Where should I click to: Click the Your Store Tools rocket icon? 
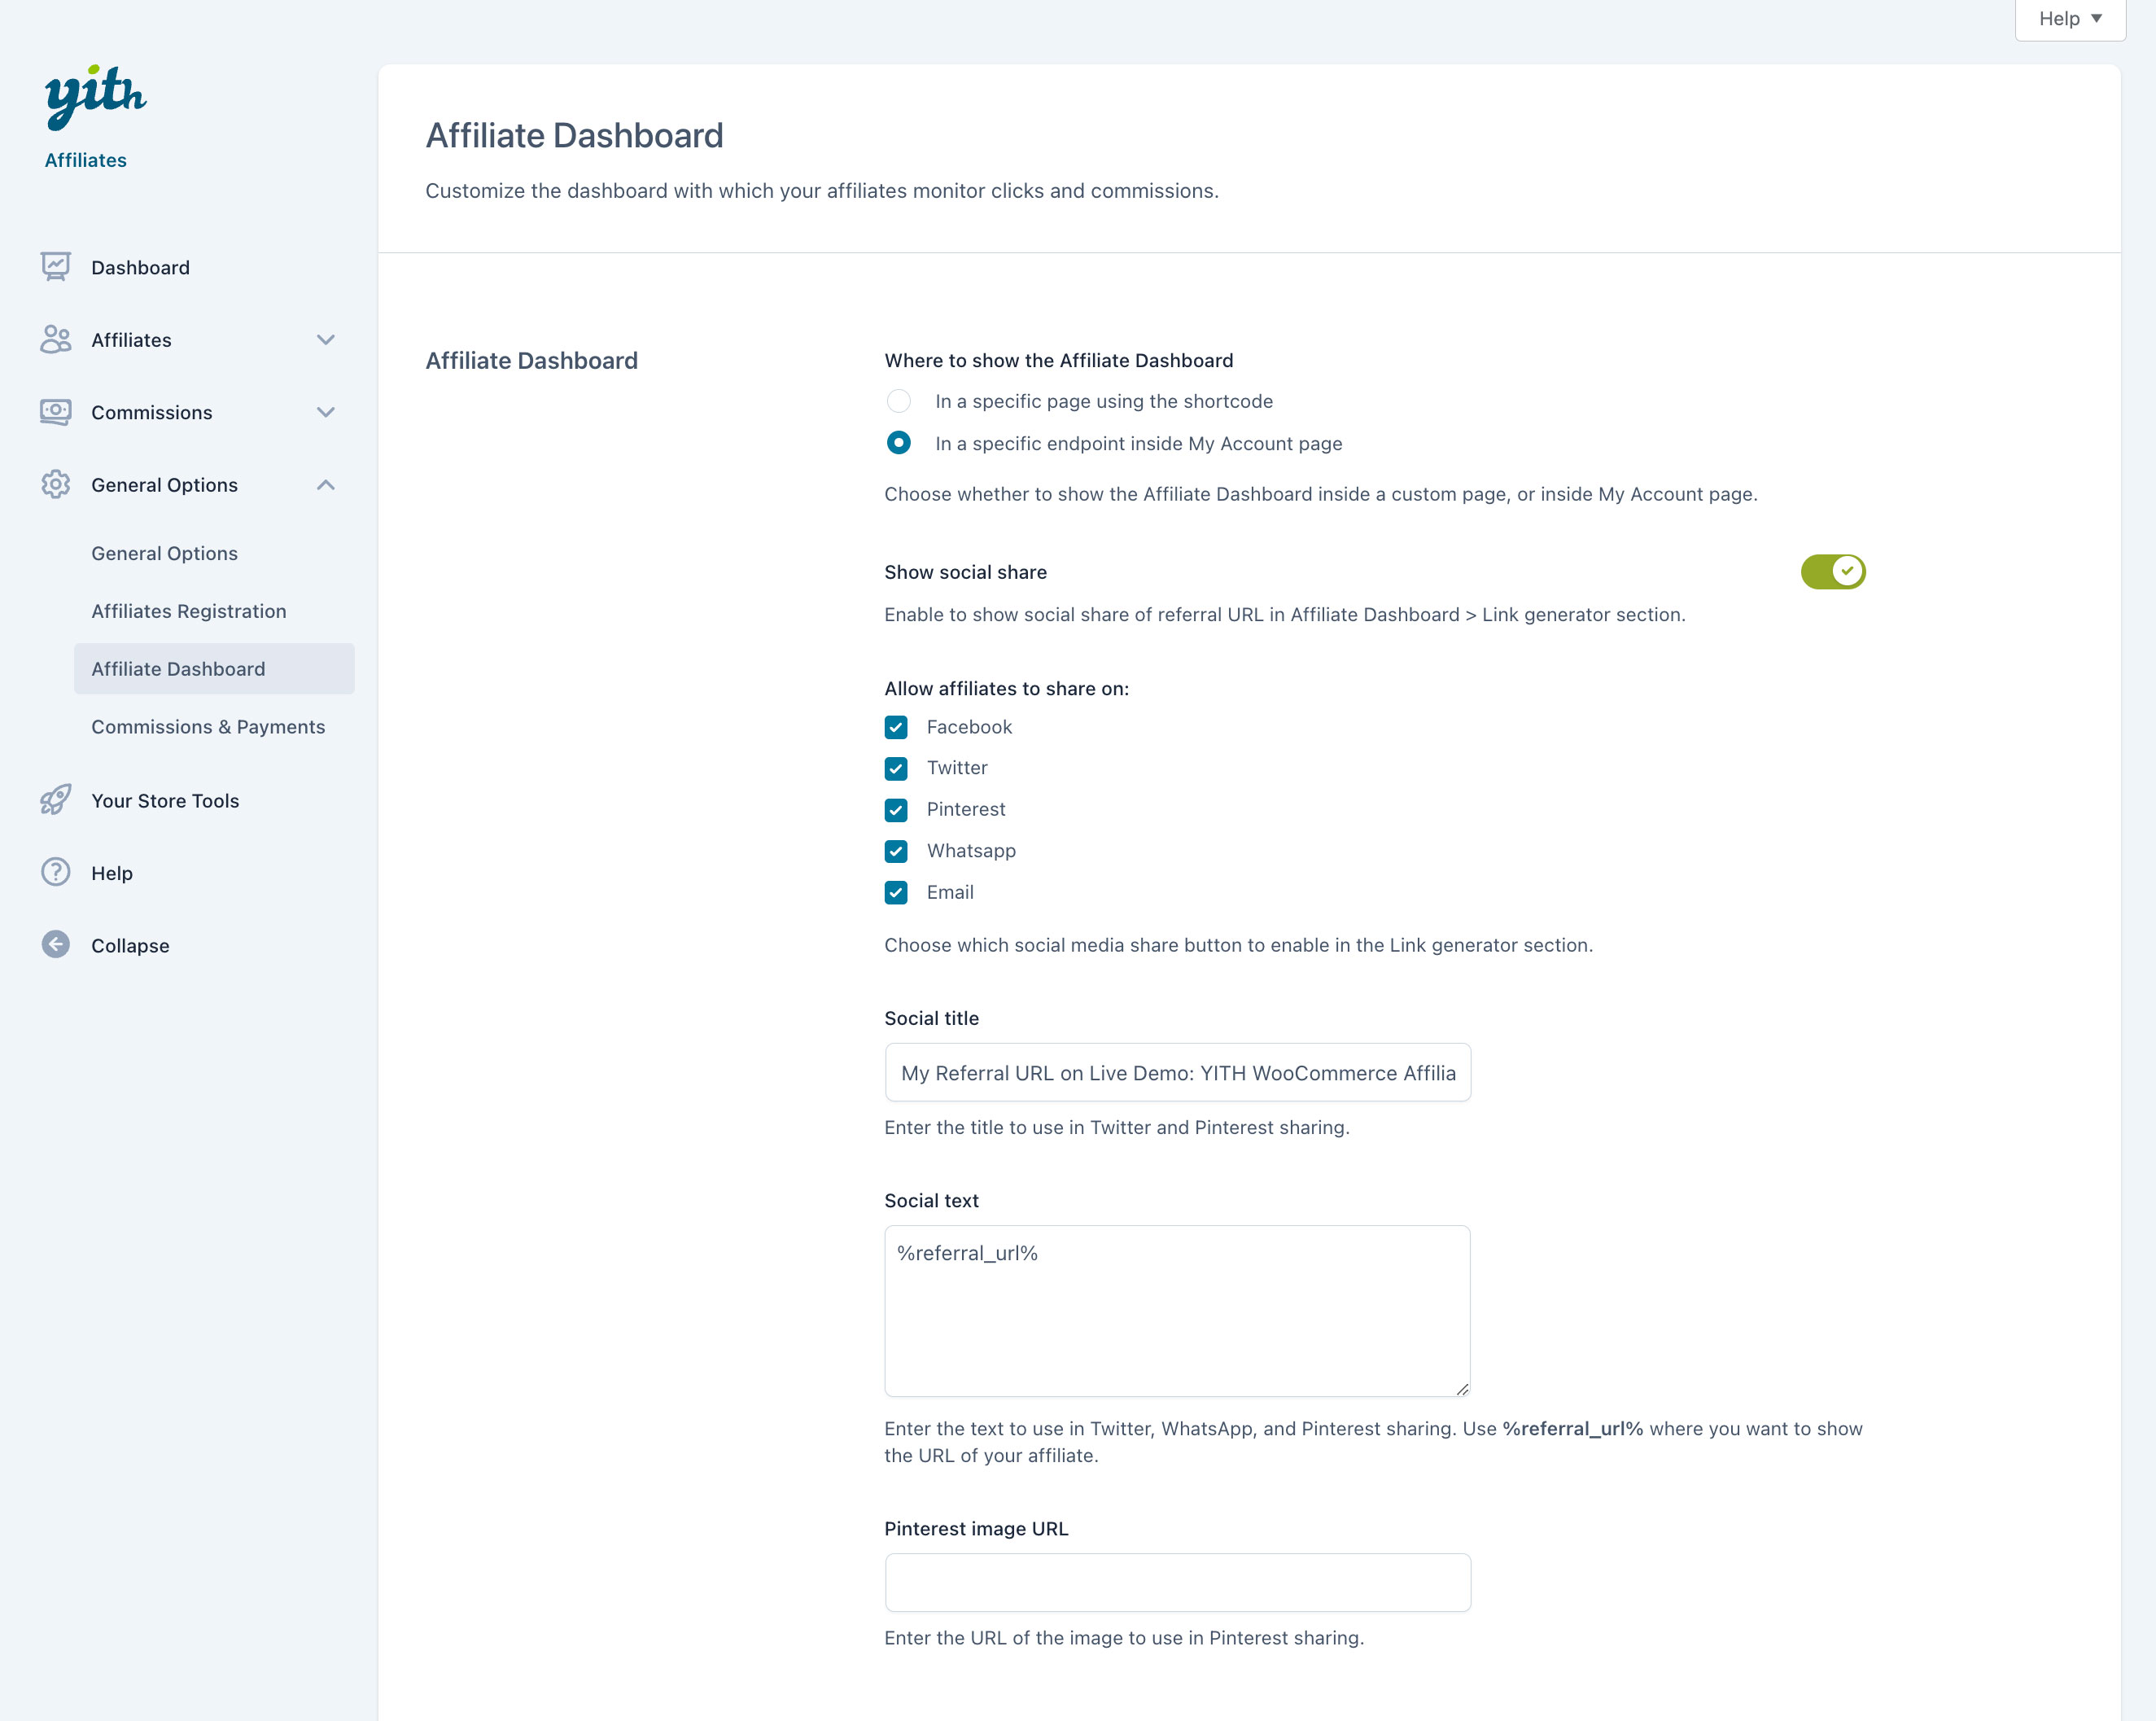(x=56, y=800)
